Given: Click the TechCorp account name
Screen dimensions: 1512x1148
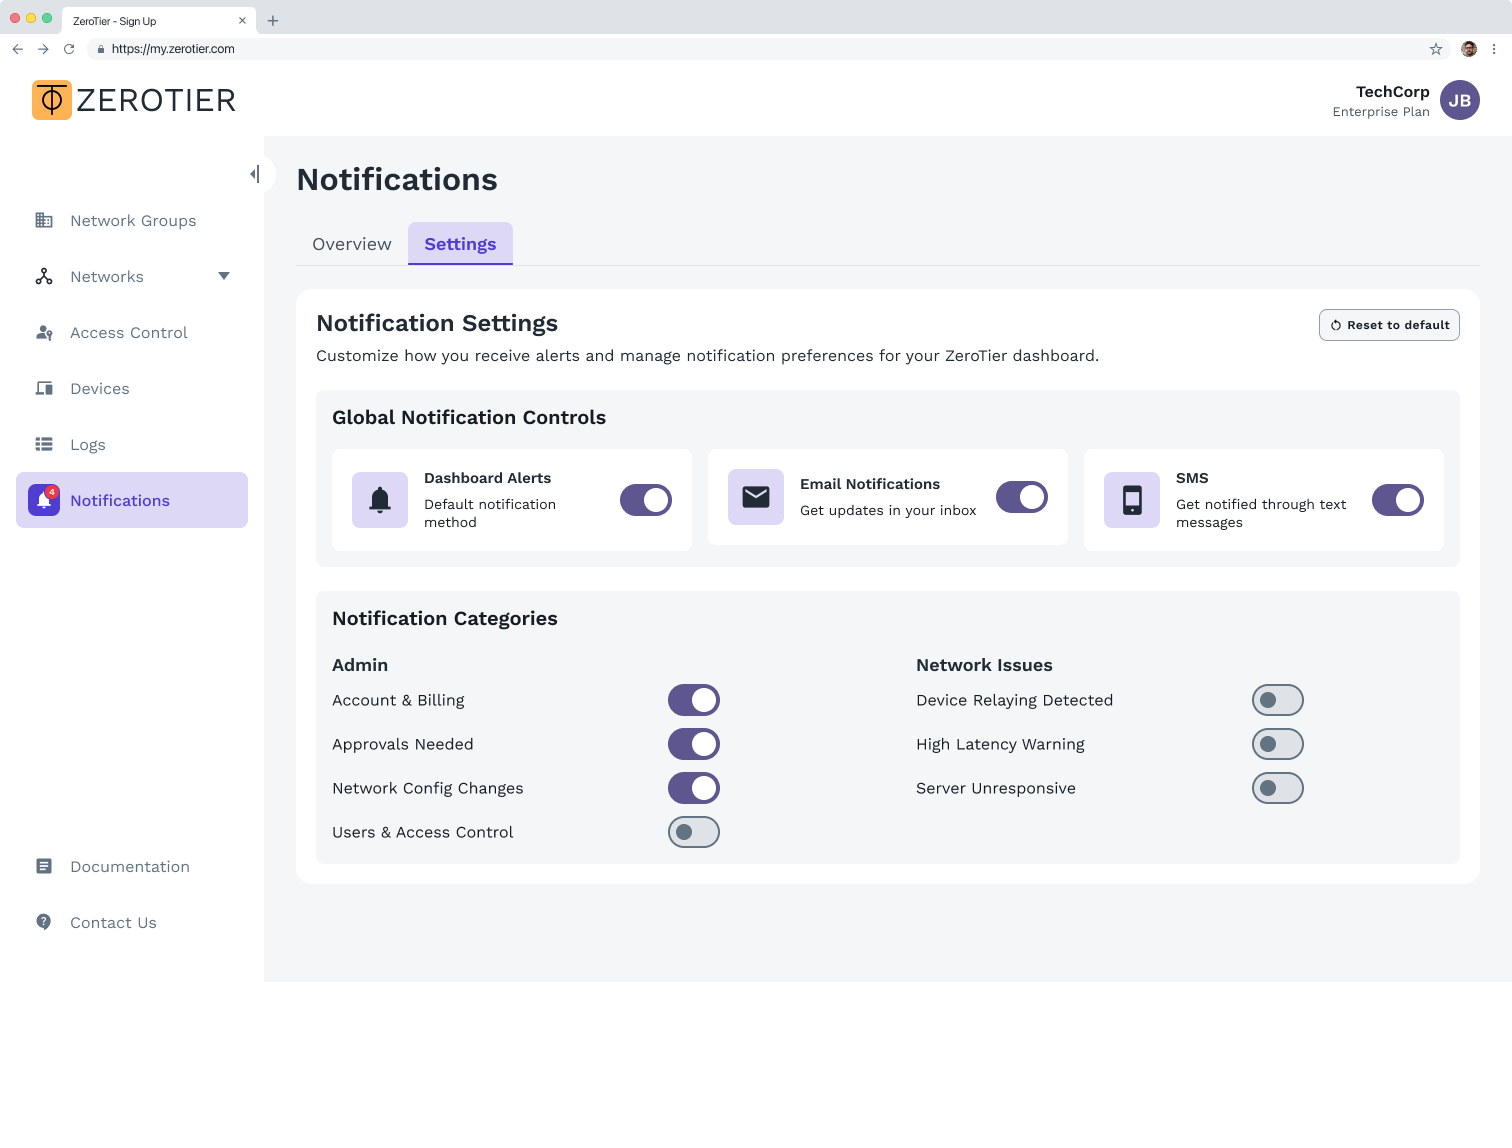Looking at the screenshot, I should [x=1392, y=91].
